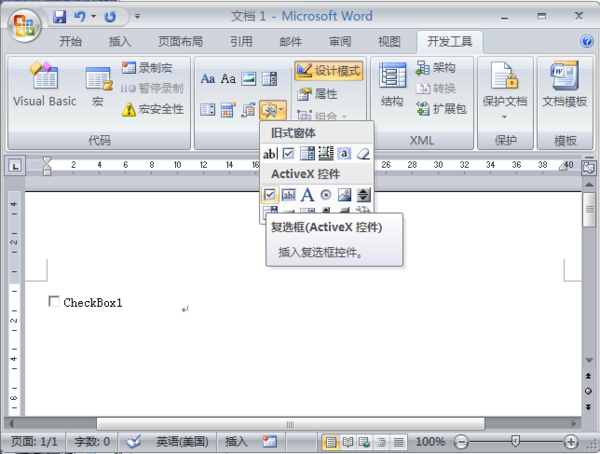The height and width of the screenshot is (454, 600).
Task: Switch to the 审阅 tab
Action: (x=340, y=41)
